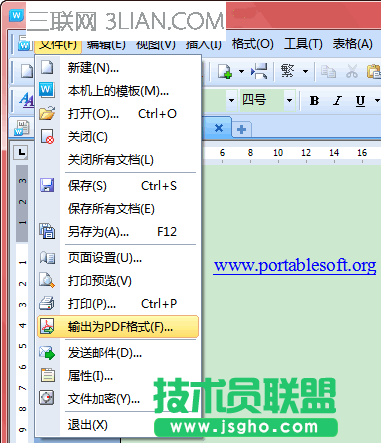
Task: Click the horizontal ruler at mark 10
Action: coord(278,153)
